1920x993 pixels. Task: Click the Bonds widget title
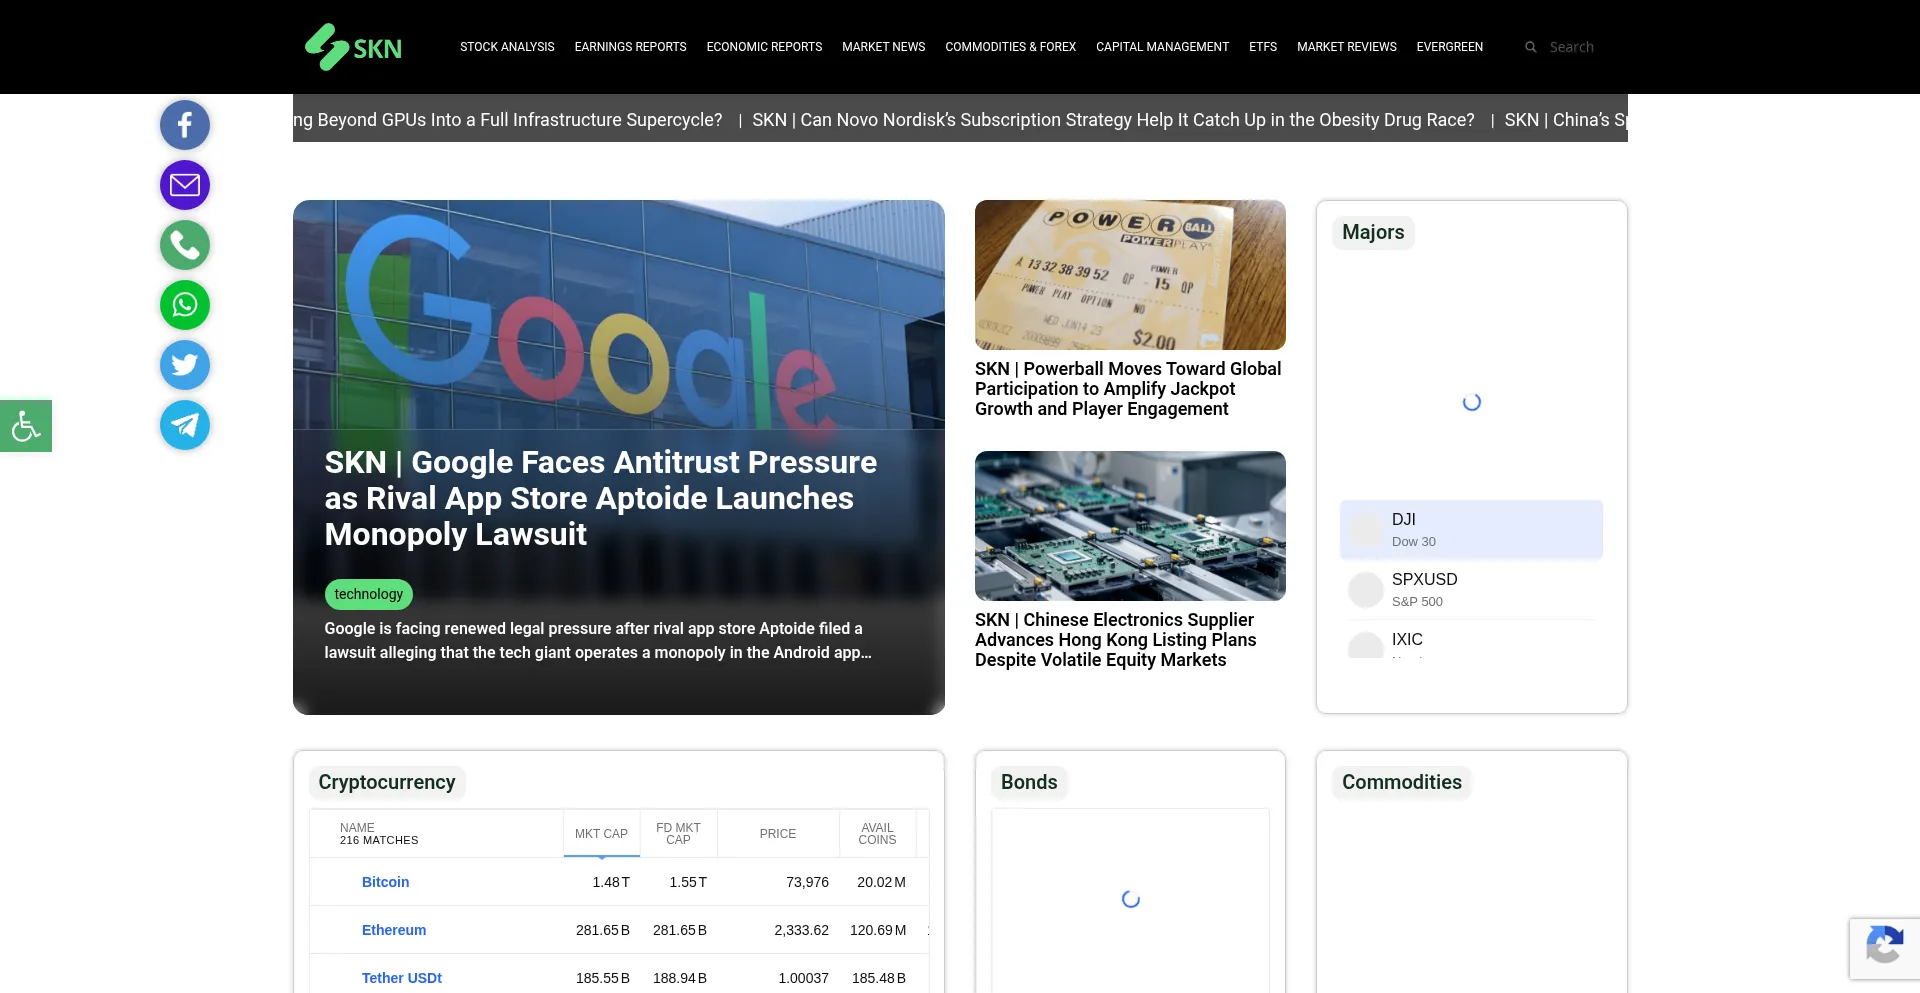pos(1029,782)
